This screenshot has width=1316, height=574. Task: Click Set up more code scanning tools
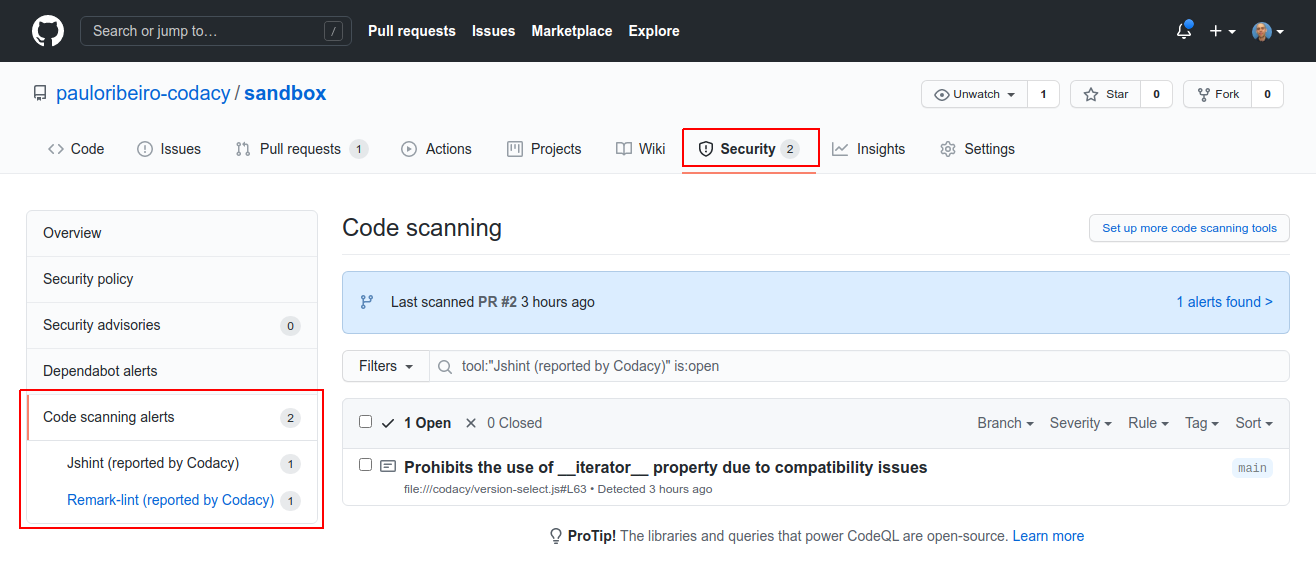click(1189, 228)
